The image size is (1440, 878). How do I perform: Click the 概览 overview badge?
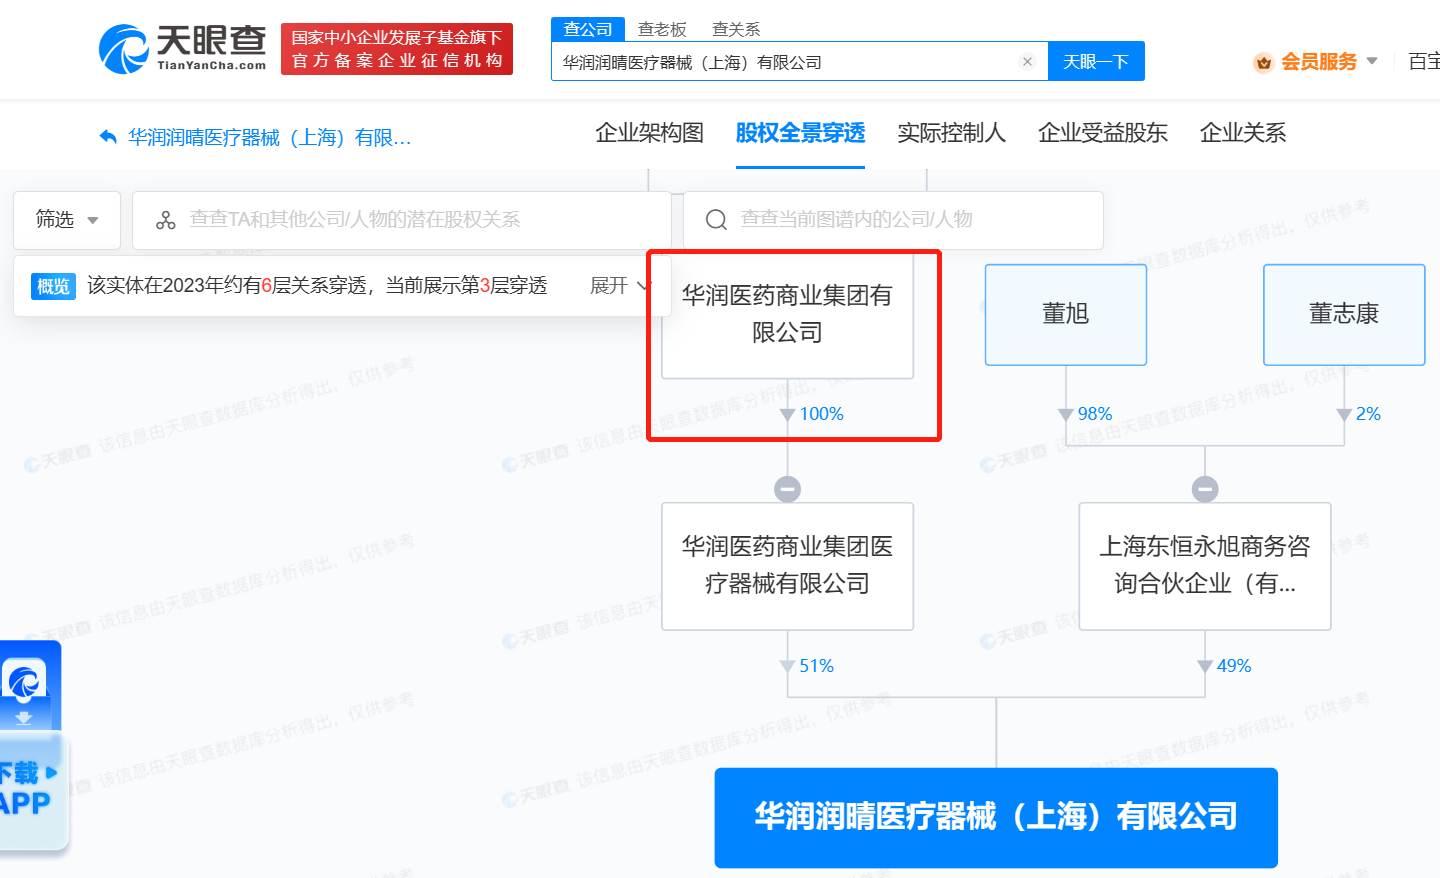click(53, 286)
